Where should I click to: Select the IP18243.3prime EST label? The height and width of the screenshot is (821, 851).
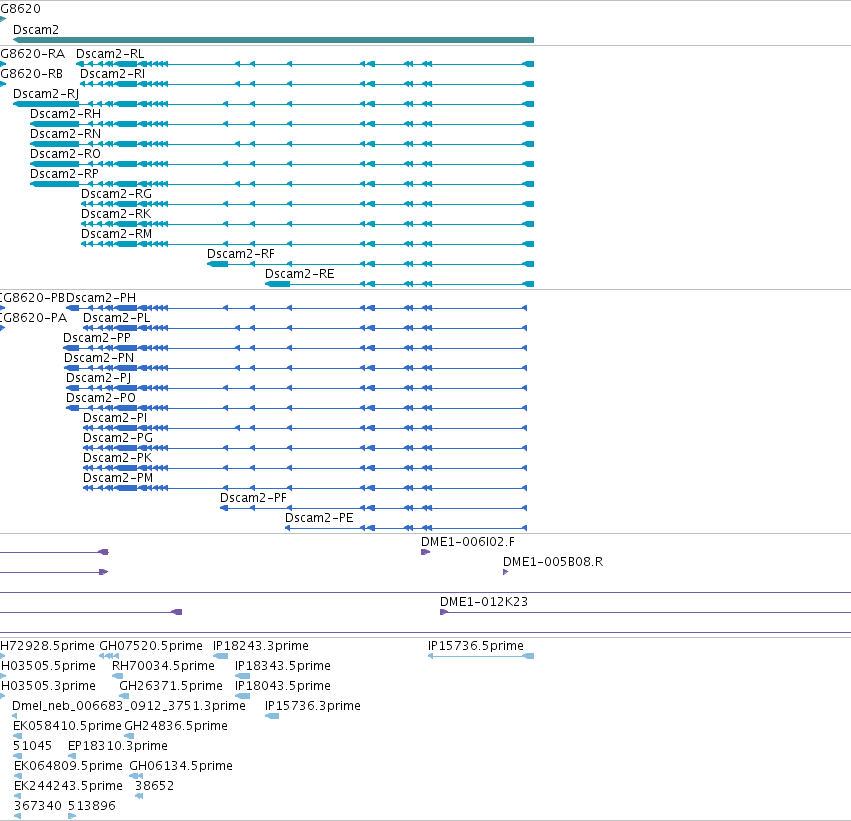pos(261,647)
